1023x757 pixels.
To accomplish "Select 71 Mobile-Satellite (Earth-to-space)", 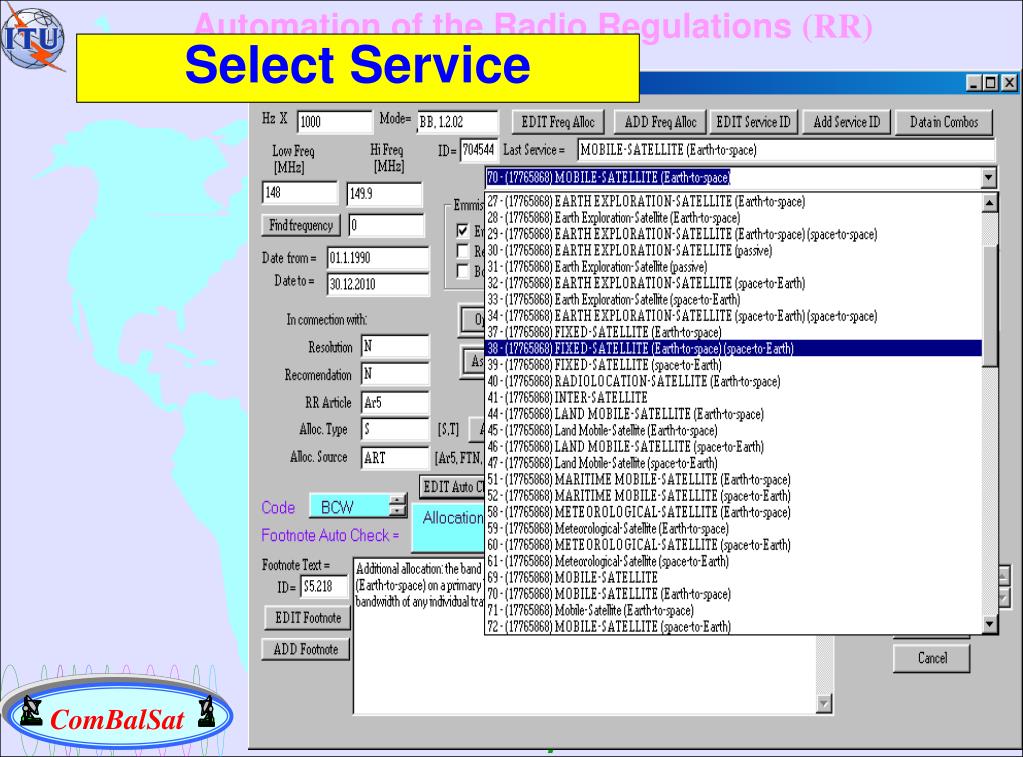I will pyautogui.click(x=734, y=610).
